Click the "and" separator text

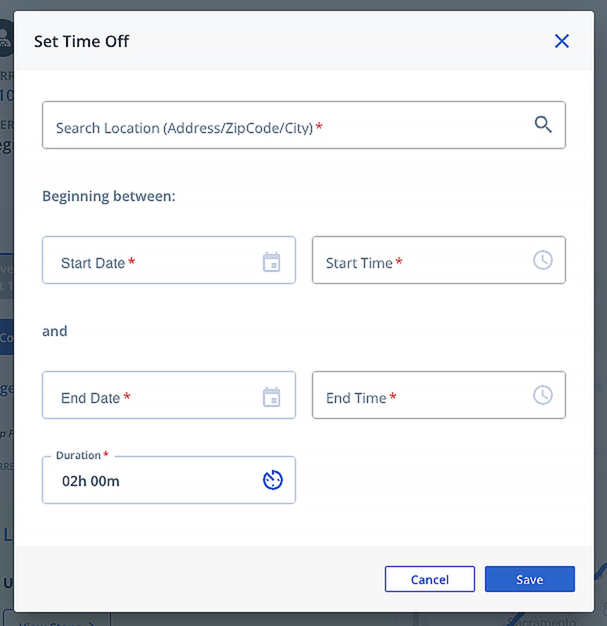(x=55, y=331)
